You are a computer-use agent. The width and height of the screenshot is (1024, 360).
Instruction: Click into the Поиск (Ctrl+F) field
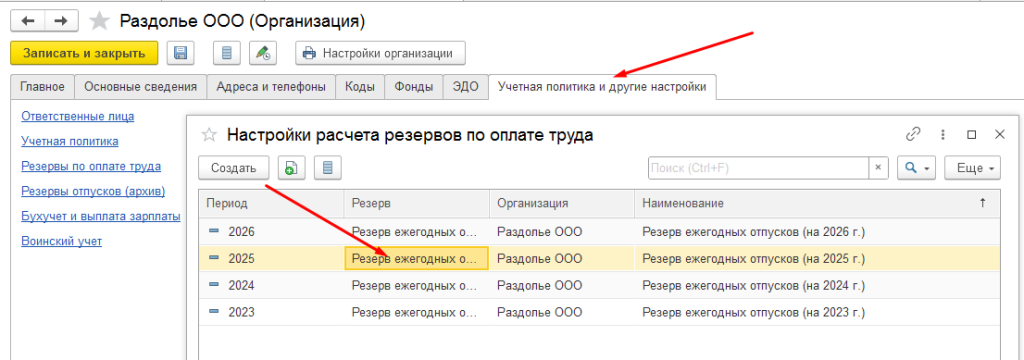[758, 168]
